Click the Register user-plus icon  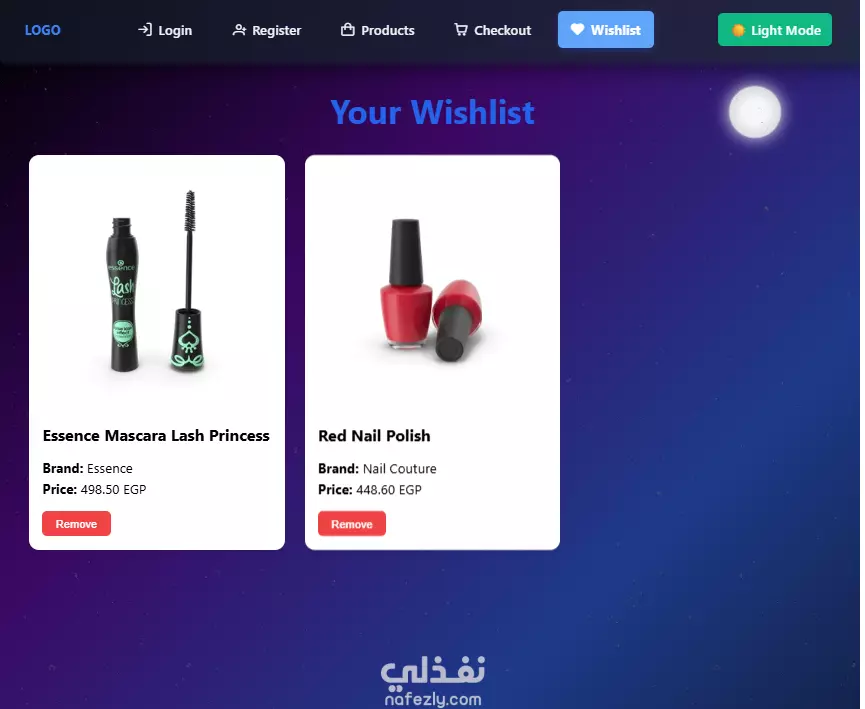[239, 30]
